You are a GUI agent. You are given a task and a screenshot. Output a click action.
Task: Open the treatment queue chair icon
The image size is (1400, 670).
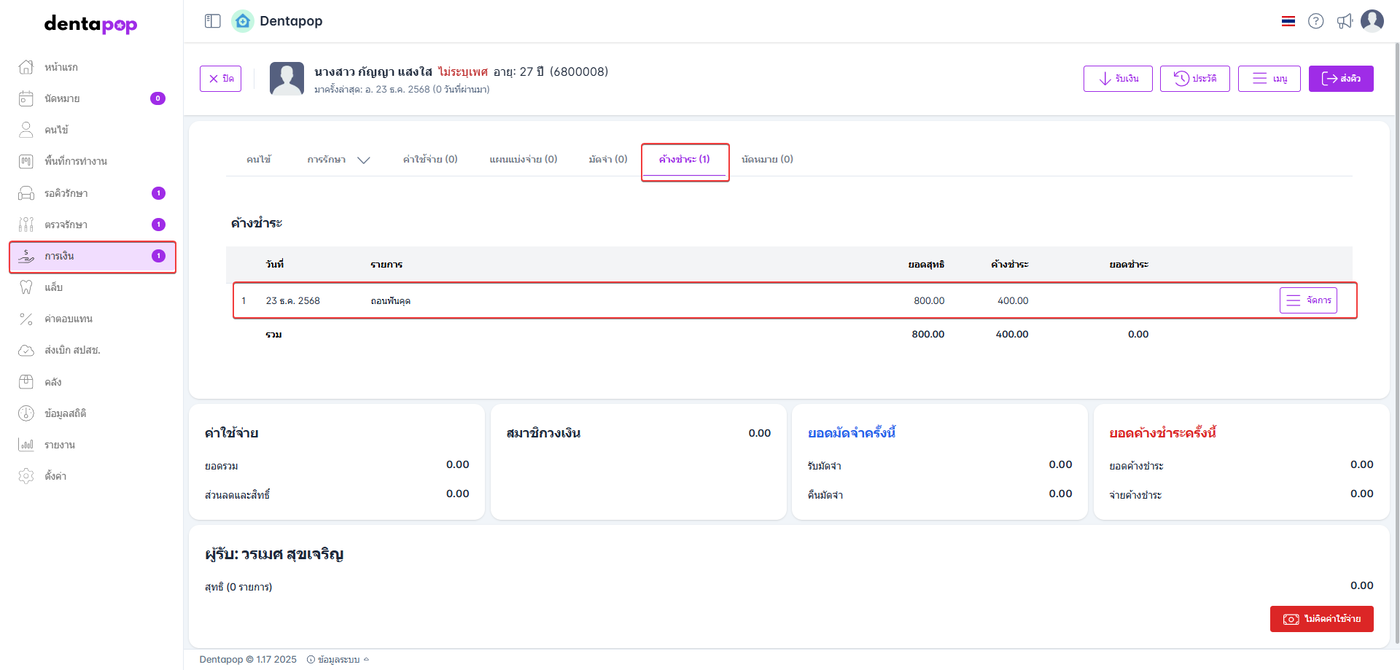point(27,193)
